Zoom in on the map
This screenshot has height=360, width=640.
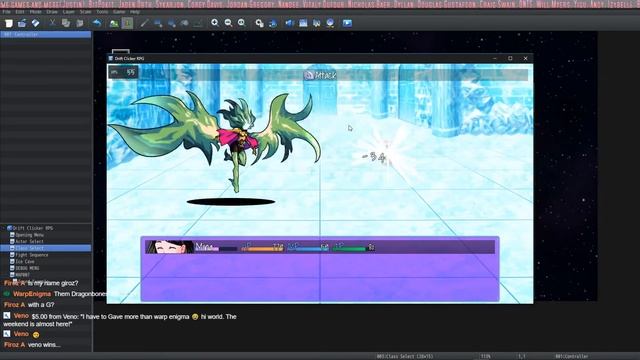click(215, 23)
